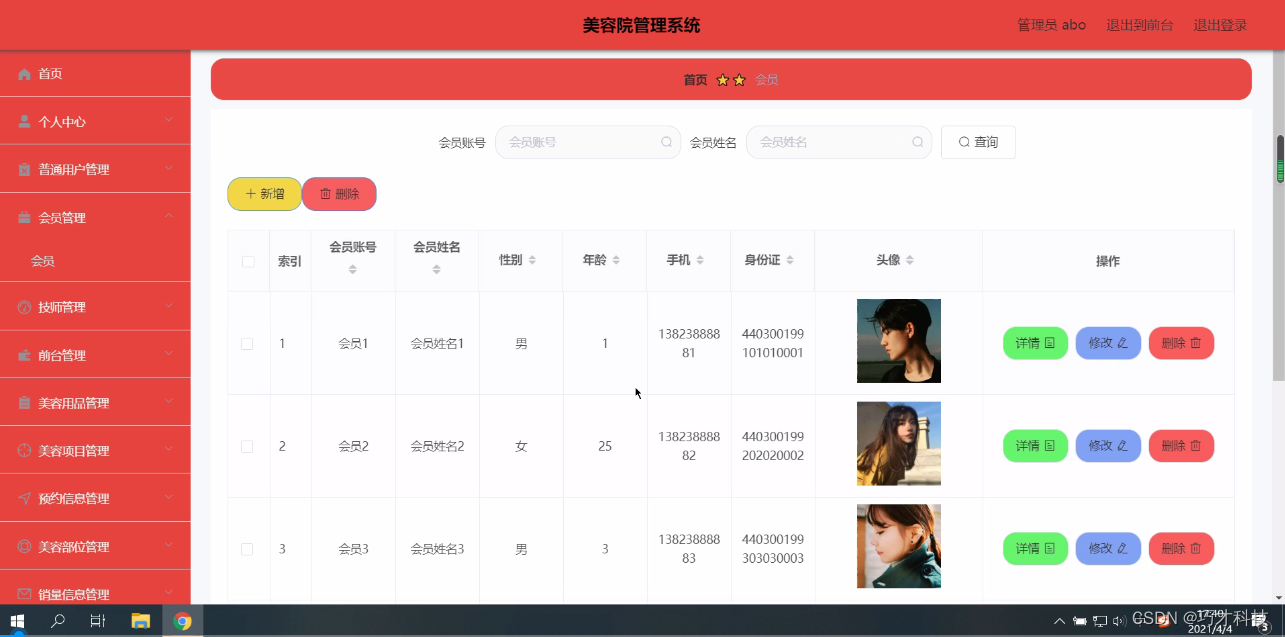Focus the 会员账号 search field
The height and width of the screenshot is (637, 1285).
pos(588,142)
